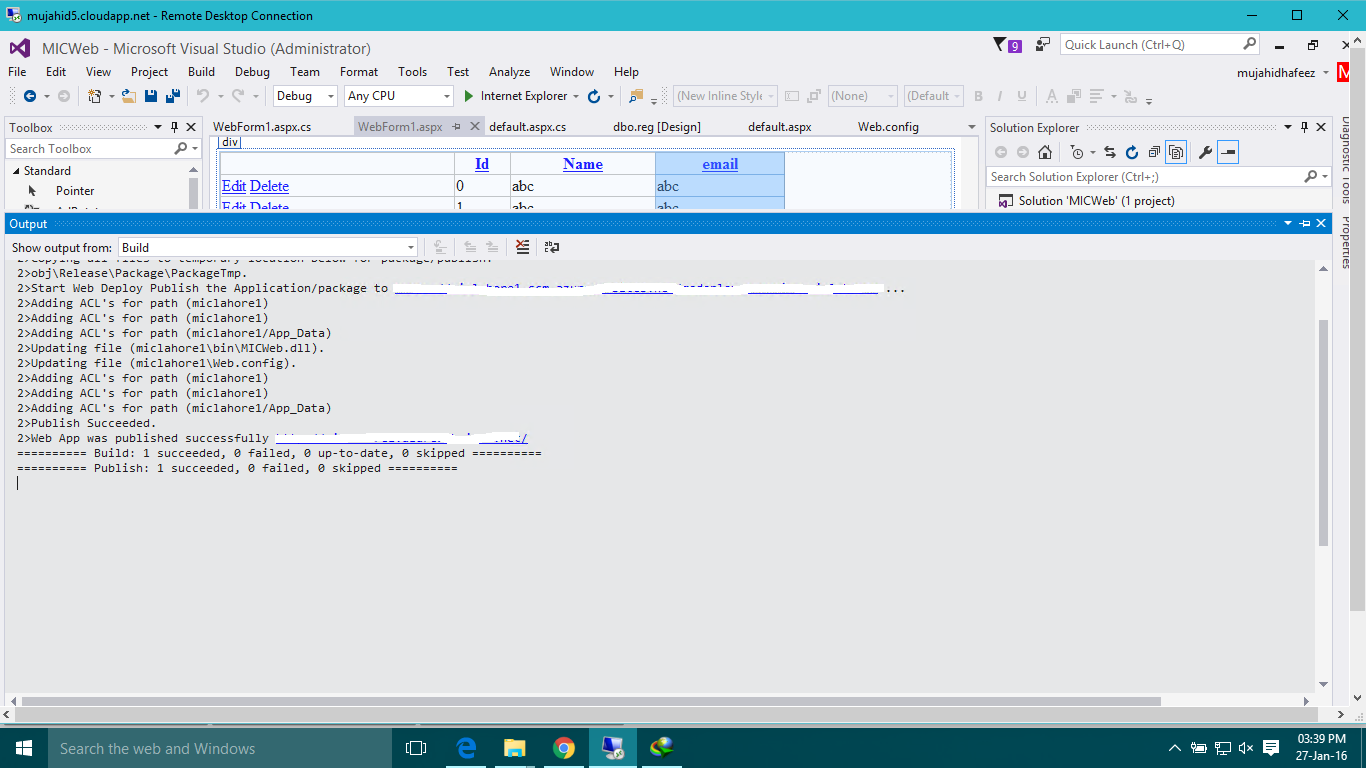Click the Home icon in Solution Explorer
The width and height of the screenshot is (1366, 768).
[1045, 152]
